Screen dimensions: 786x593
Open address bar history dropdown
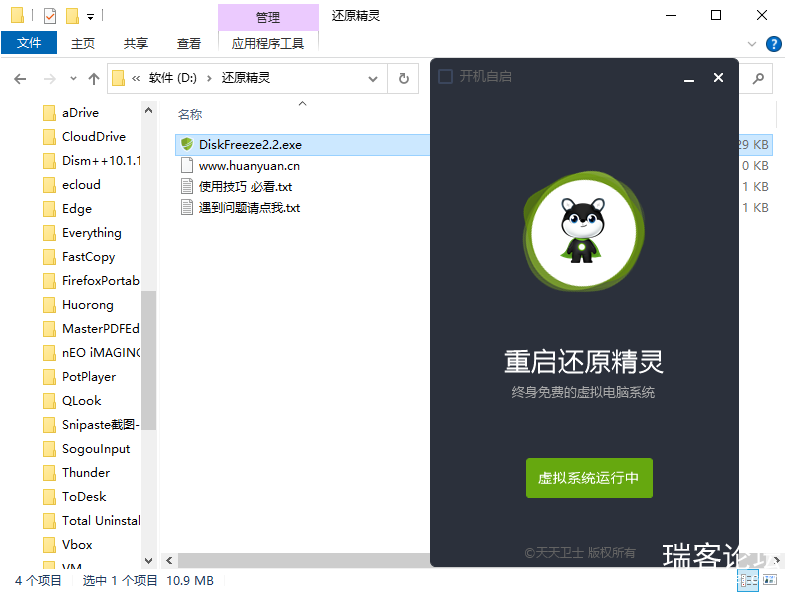(x=373, y=79)
